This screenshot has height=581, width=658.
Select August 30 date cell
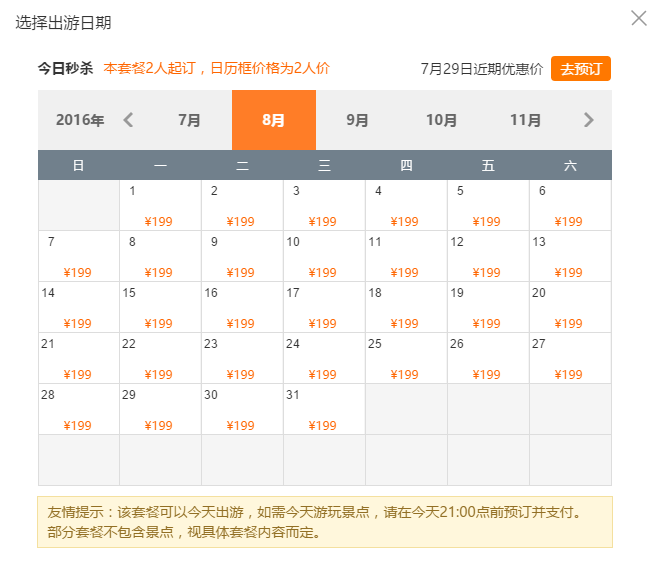point(242,409)
